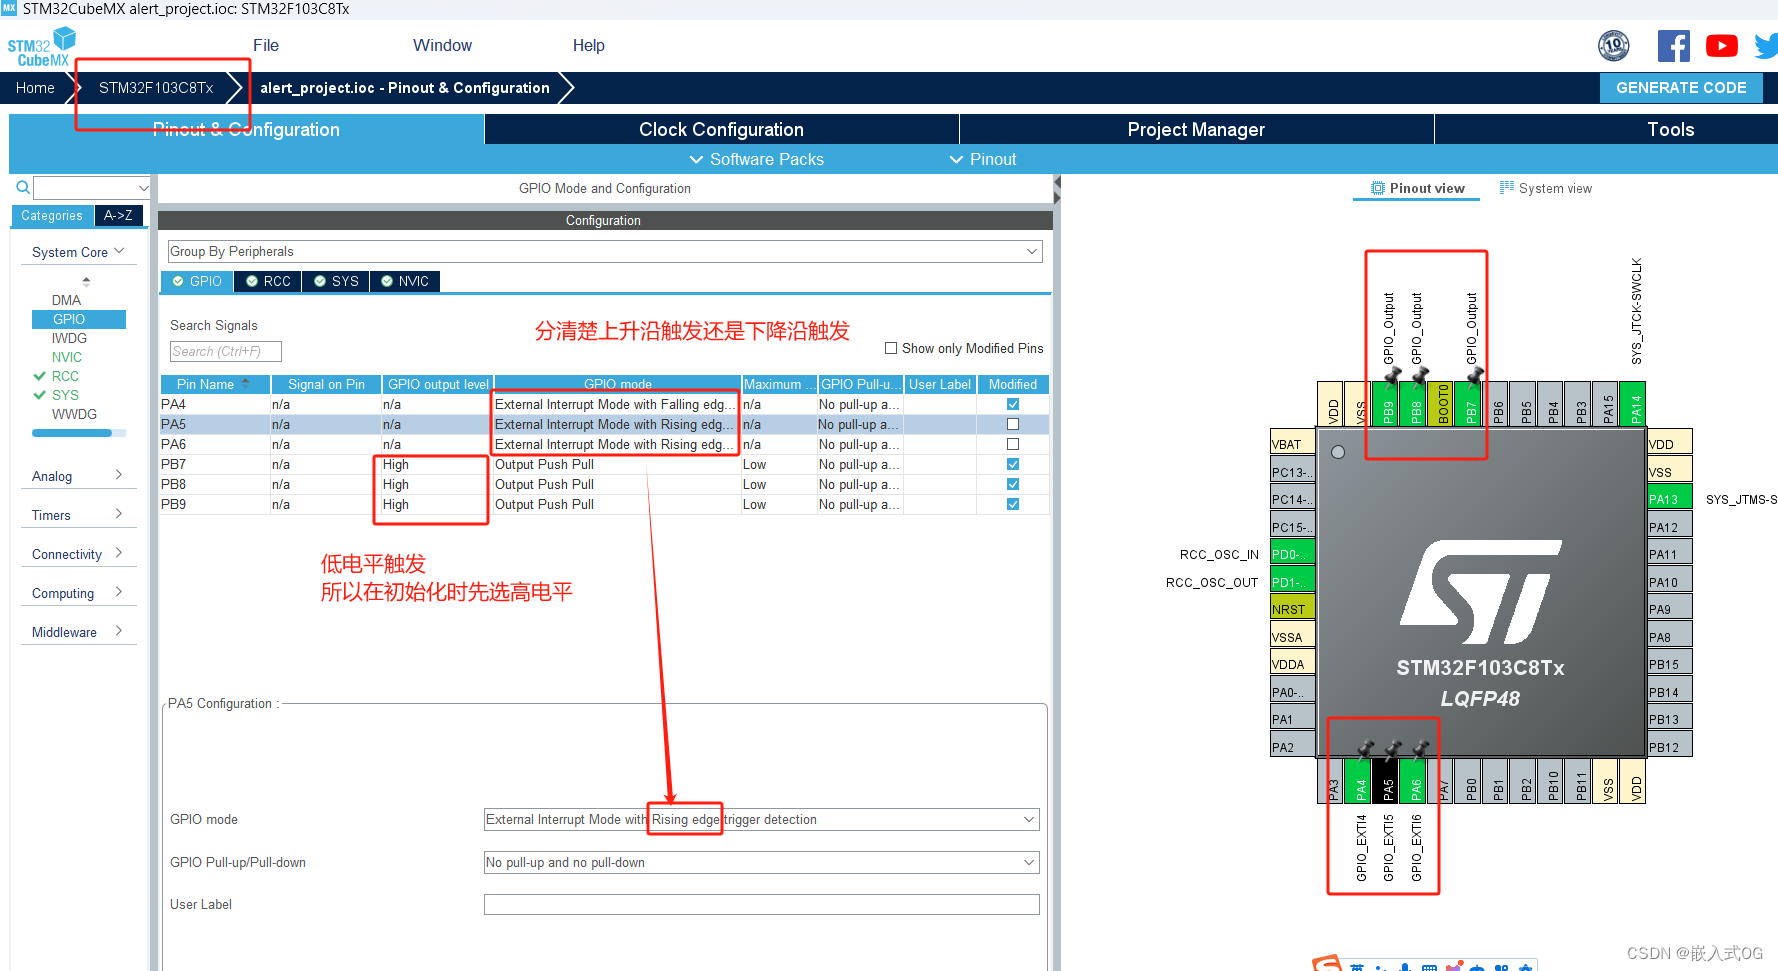The height and width of the screenshot is (971, 1778).
Task: Select pin PA9 on right side
Action: click(x=1669, y=608)
